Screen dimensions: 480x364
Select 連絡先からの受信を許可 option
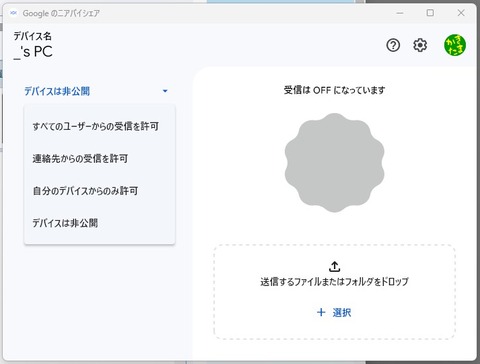pyautogui.click(x=99, y=158)
